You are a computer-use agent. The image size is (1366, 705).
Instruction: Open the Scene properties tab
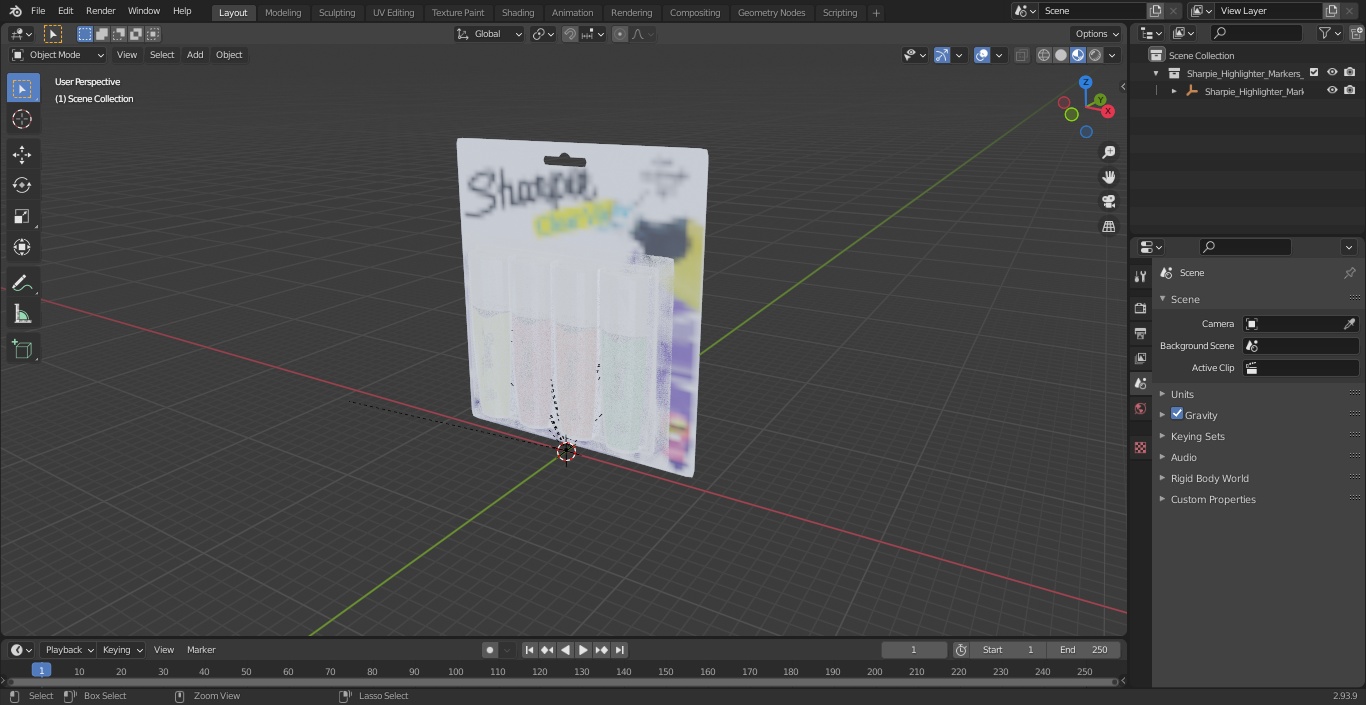pos(1140,383)
